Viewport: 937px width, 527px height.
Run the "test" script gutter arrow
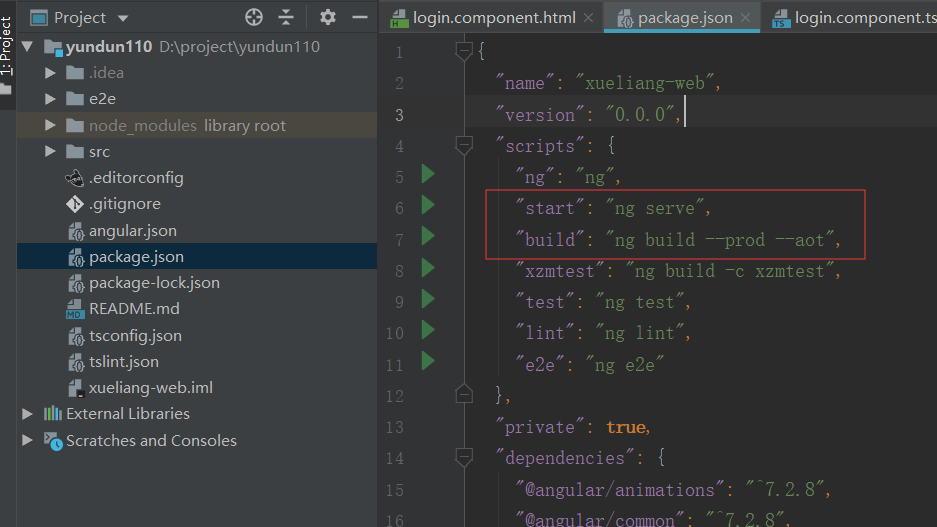(428, 299)
